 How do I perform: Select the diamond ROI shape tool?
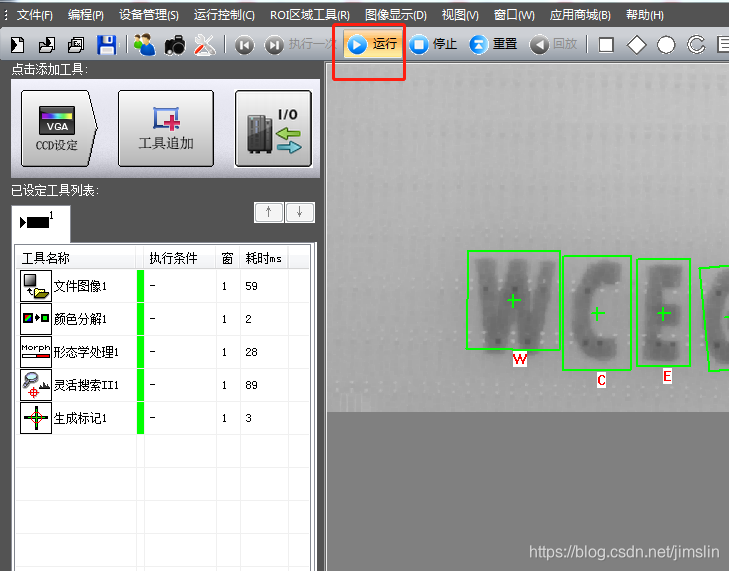click(636, 45)
